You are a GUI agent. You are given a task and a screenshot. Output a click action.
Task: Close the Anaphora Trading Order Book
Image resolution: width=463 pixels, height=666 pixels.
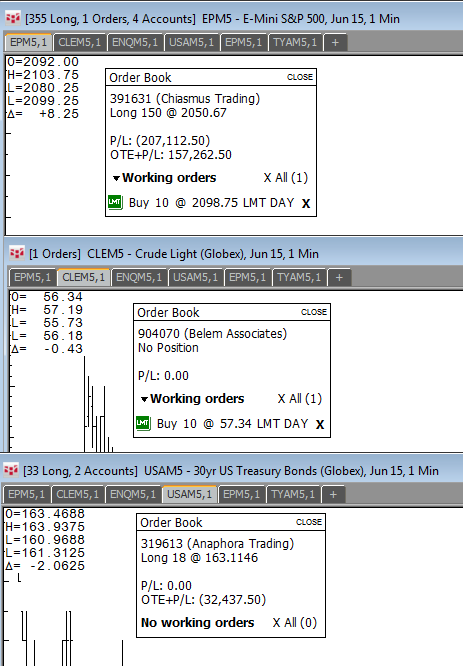tap(309, 522)
